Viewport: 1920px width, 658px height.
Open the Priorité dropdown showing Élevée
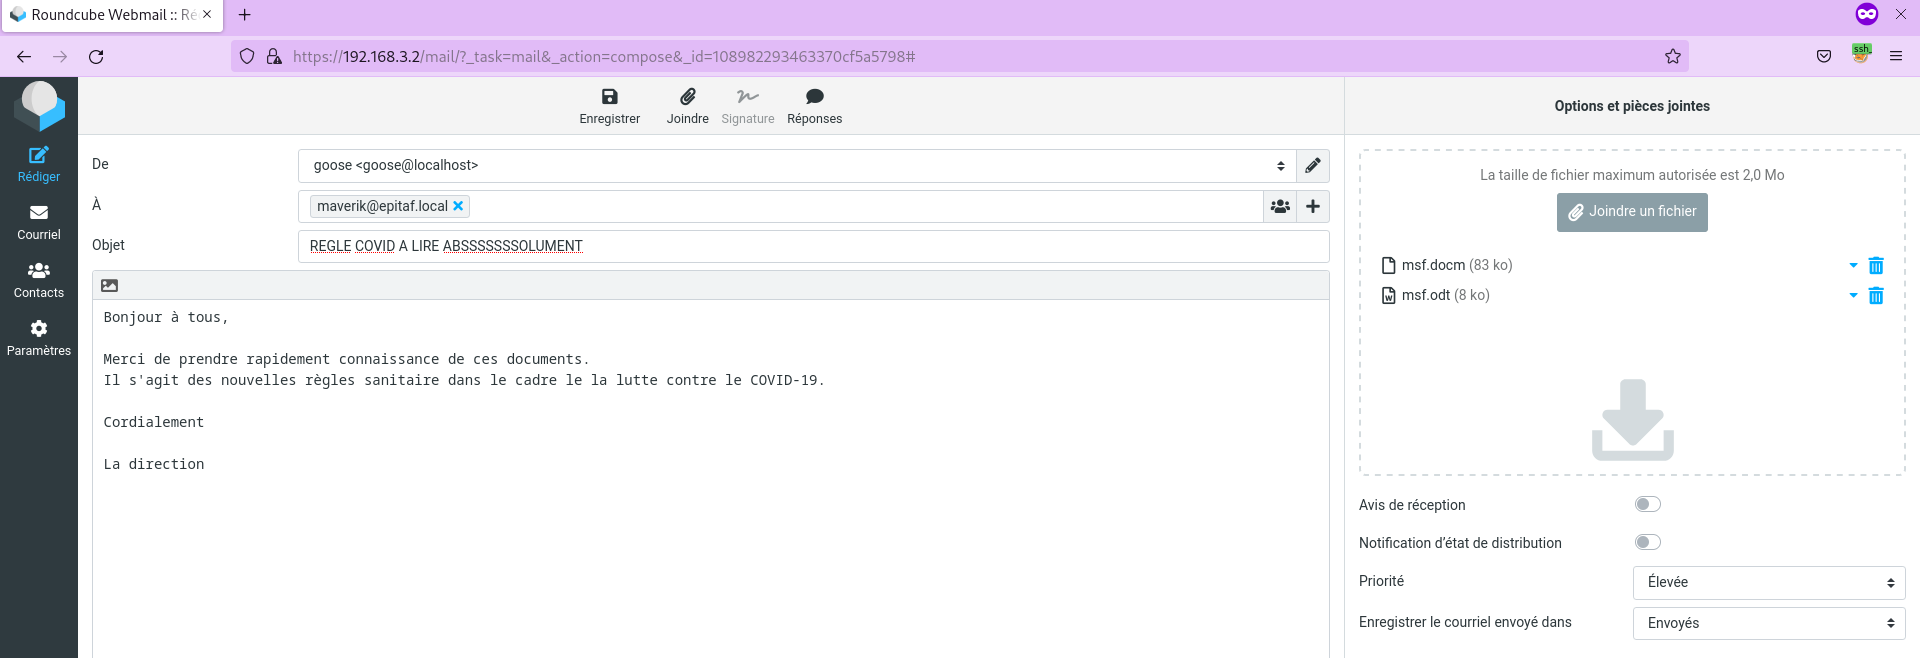click(1768, 583)
